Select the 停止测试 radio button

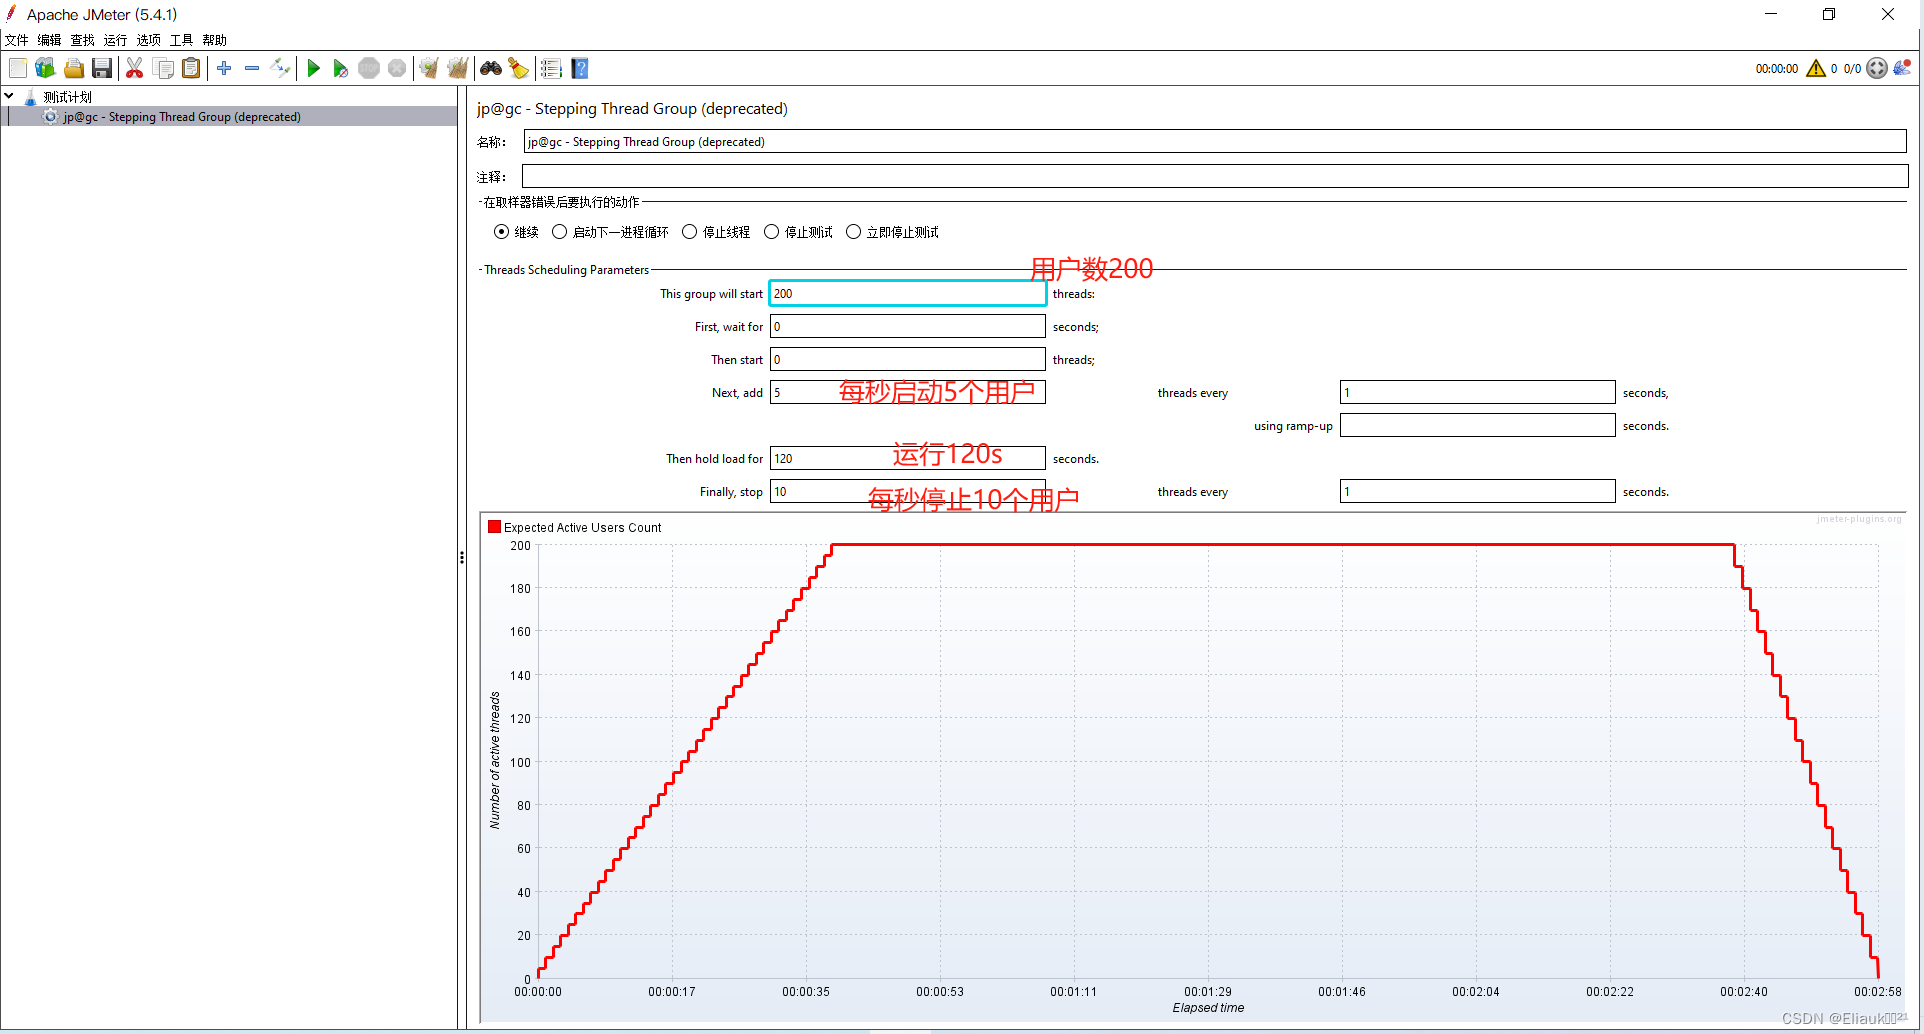771,232
